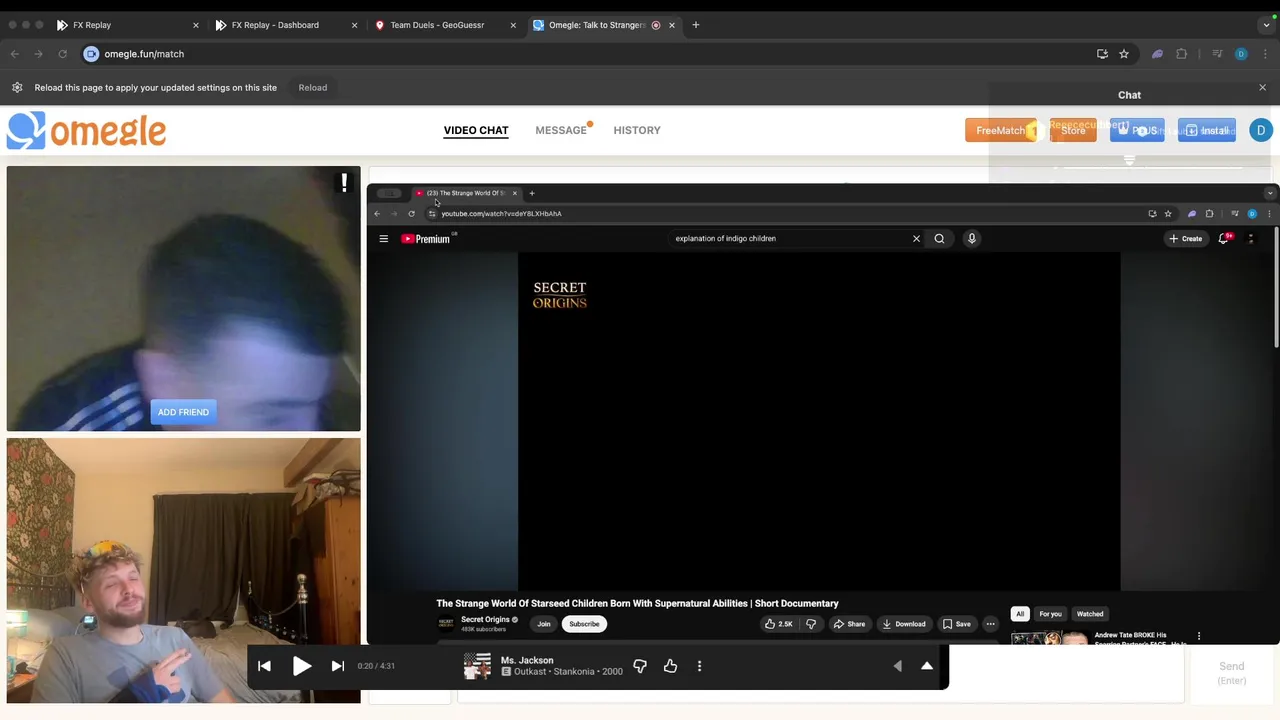
Task: Click the YouTube search magnifier button
Action: [939, 238]
